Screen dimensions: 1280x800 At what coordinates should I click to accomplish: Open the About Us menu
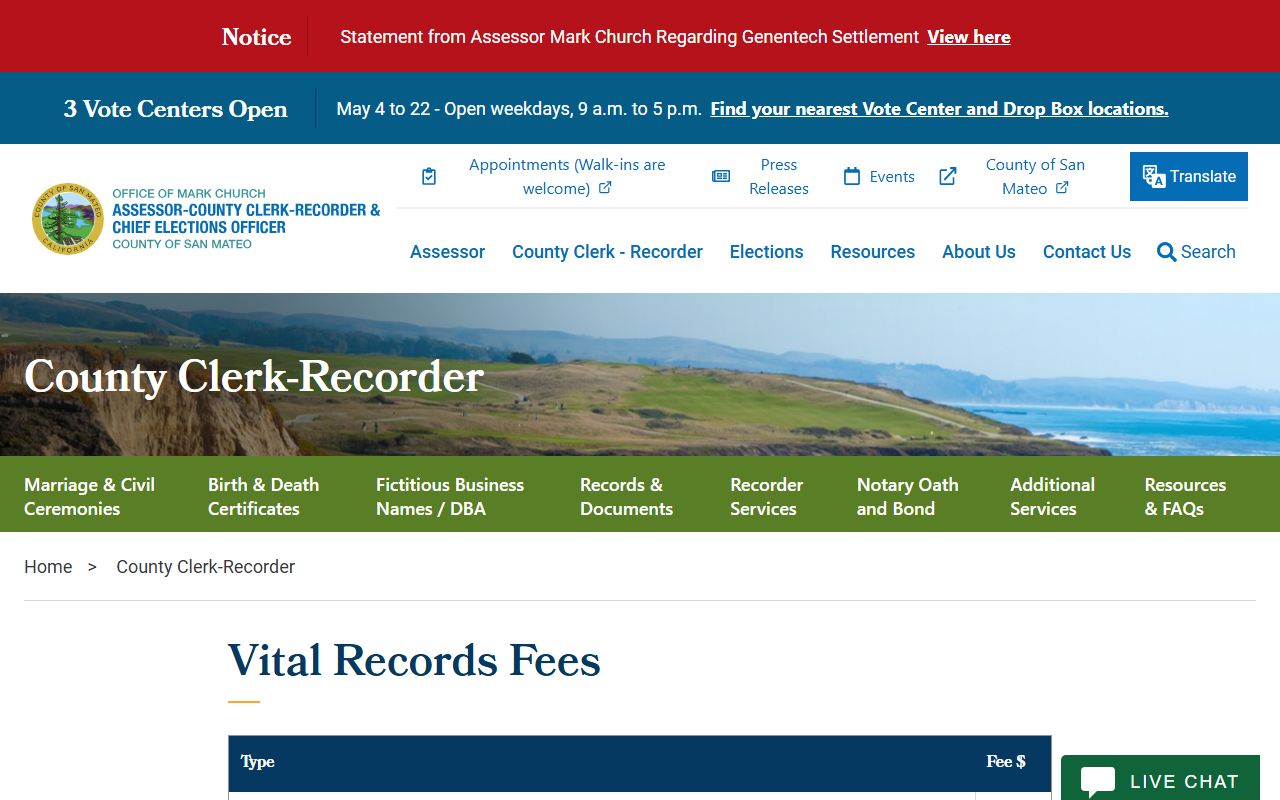pos(978,252)
